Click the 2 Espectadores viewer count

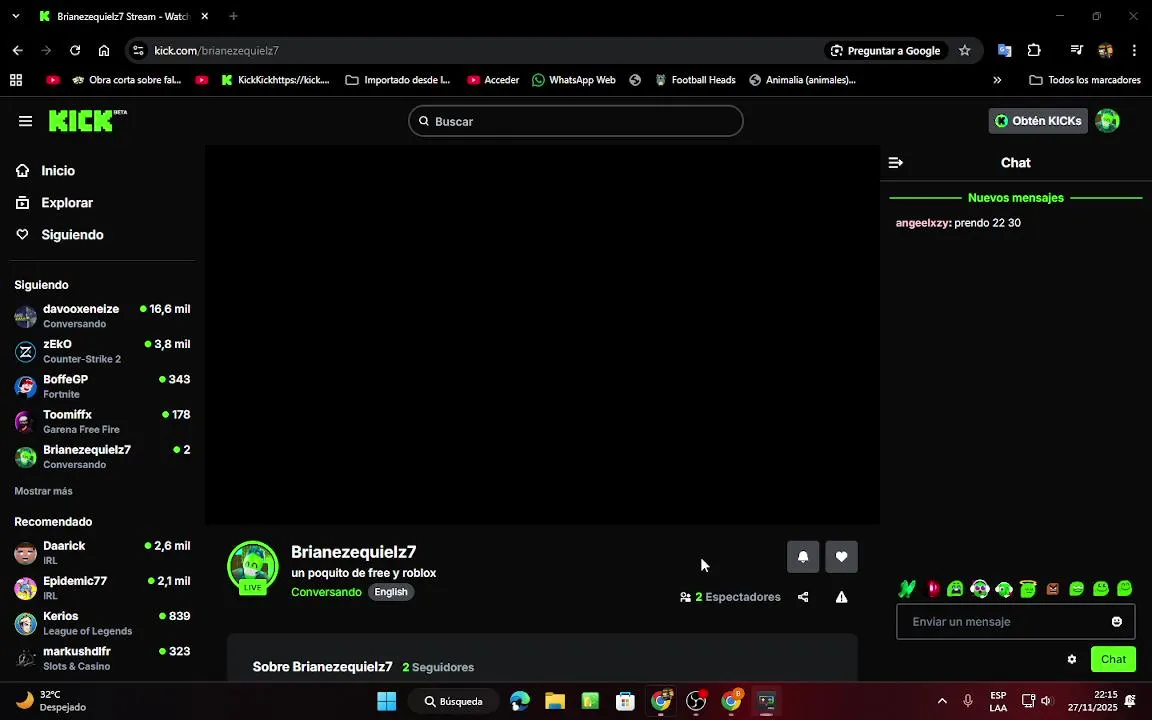pos(730,597)
